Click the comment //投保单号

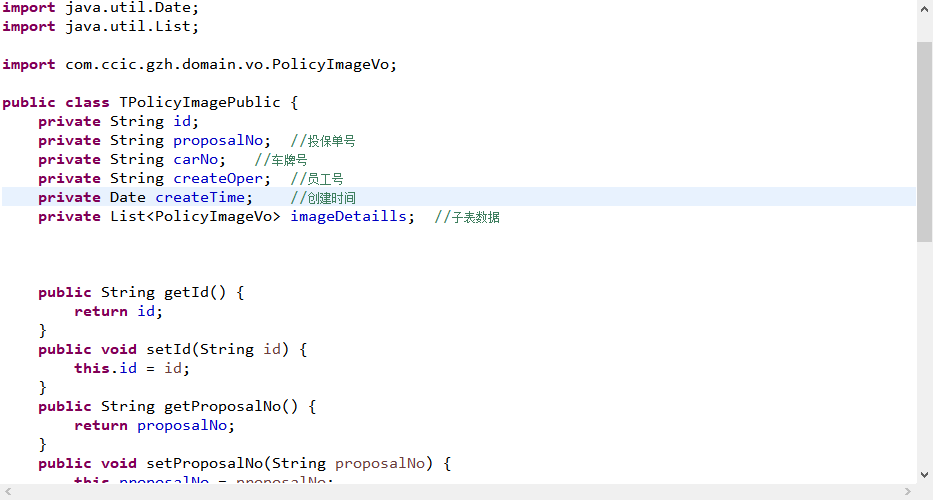(x=323, y=141)
